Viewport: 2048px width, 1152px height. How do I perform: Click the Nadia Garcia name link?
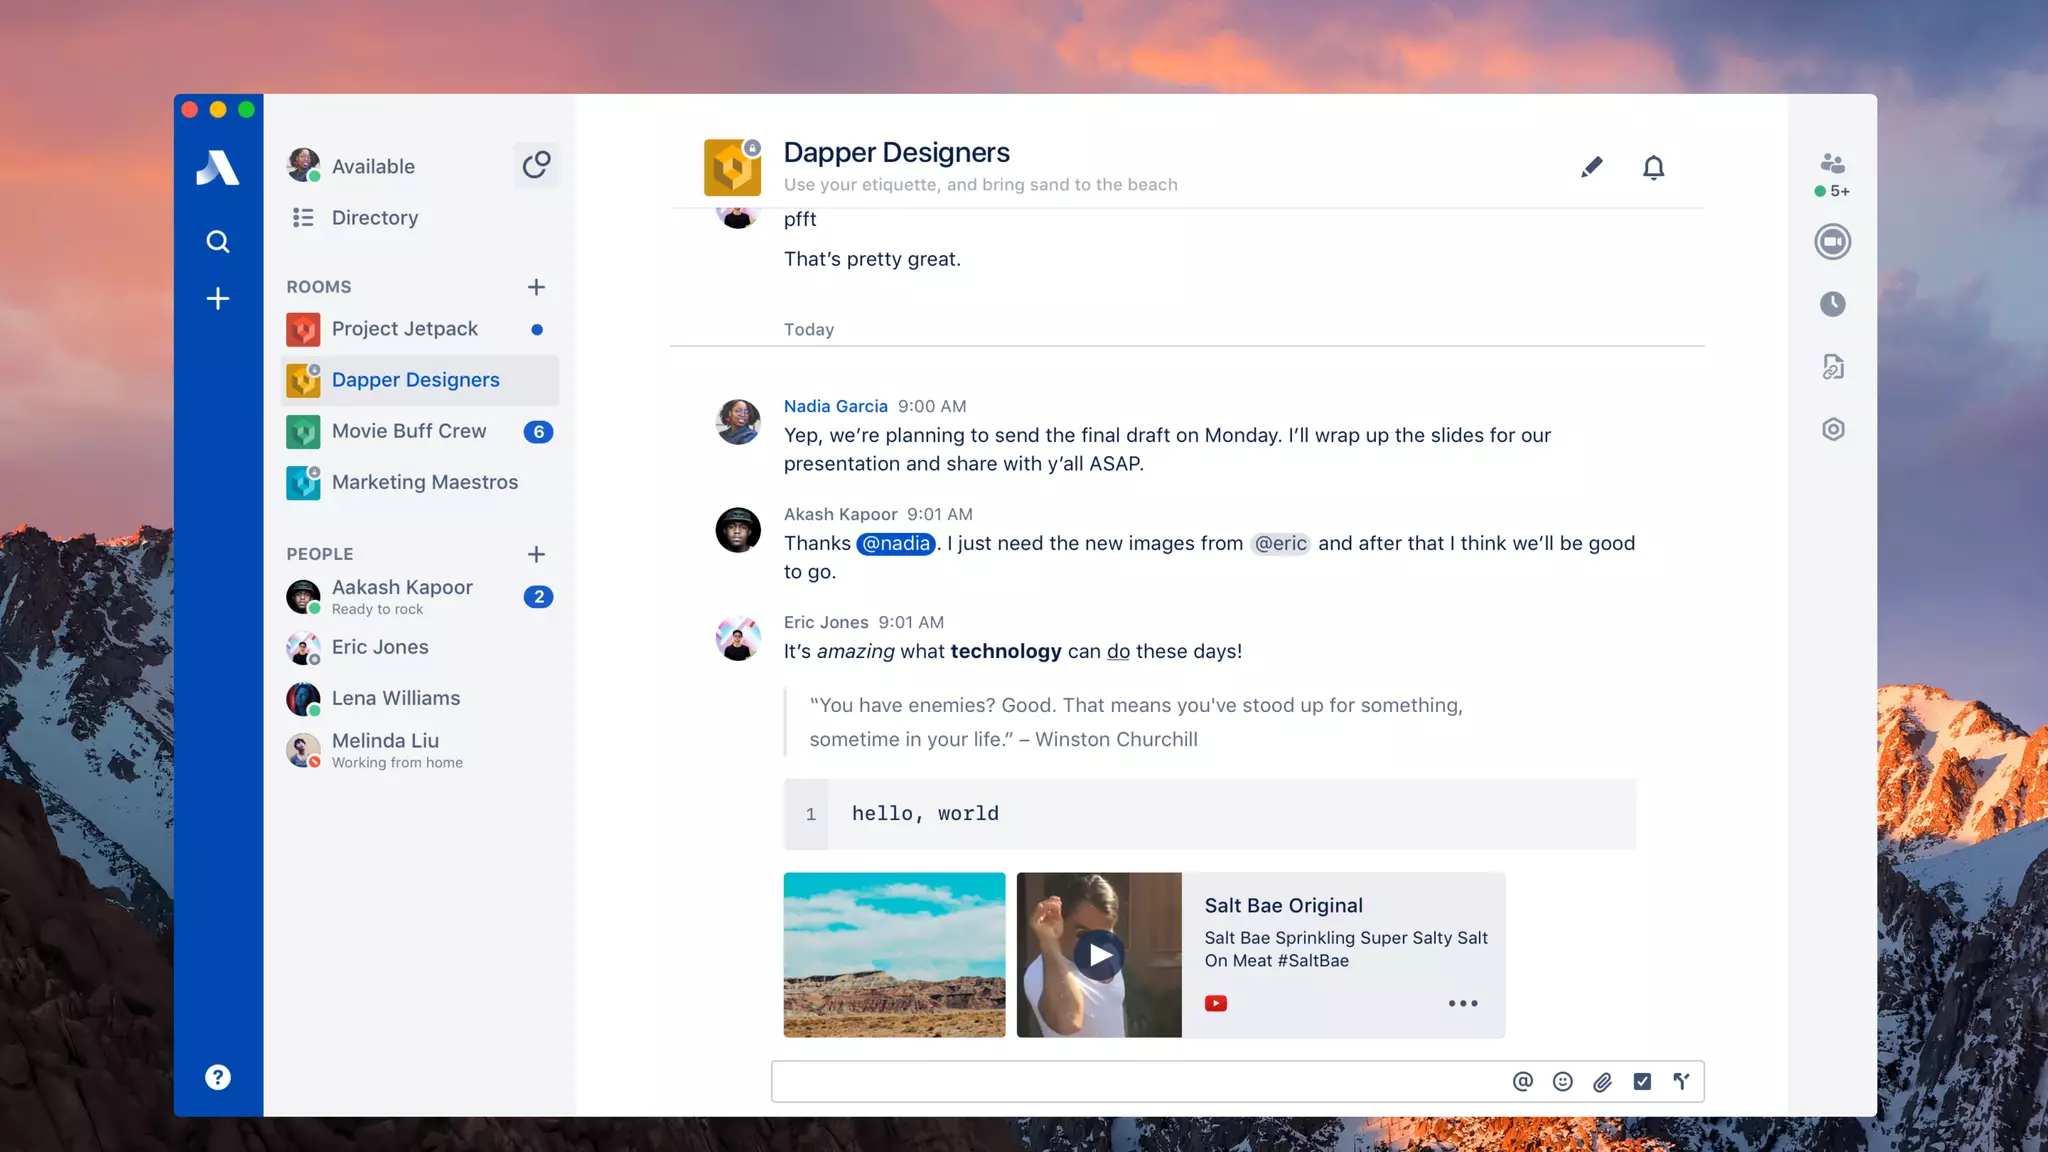coord(835,406)
